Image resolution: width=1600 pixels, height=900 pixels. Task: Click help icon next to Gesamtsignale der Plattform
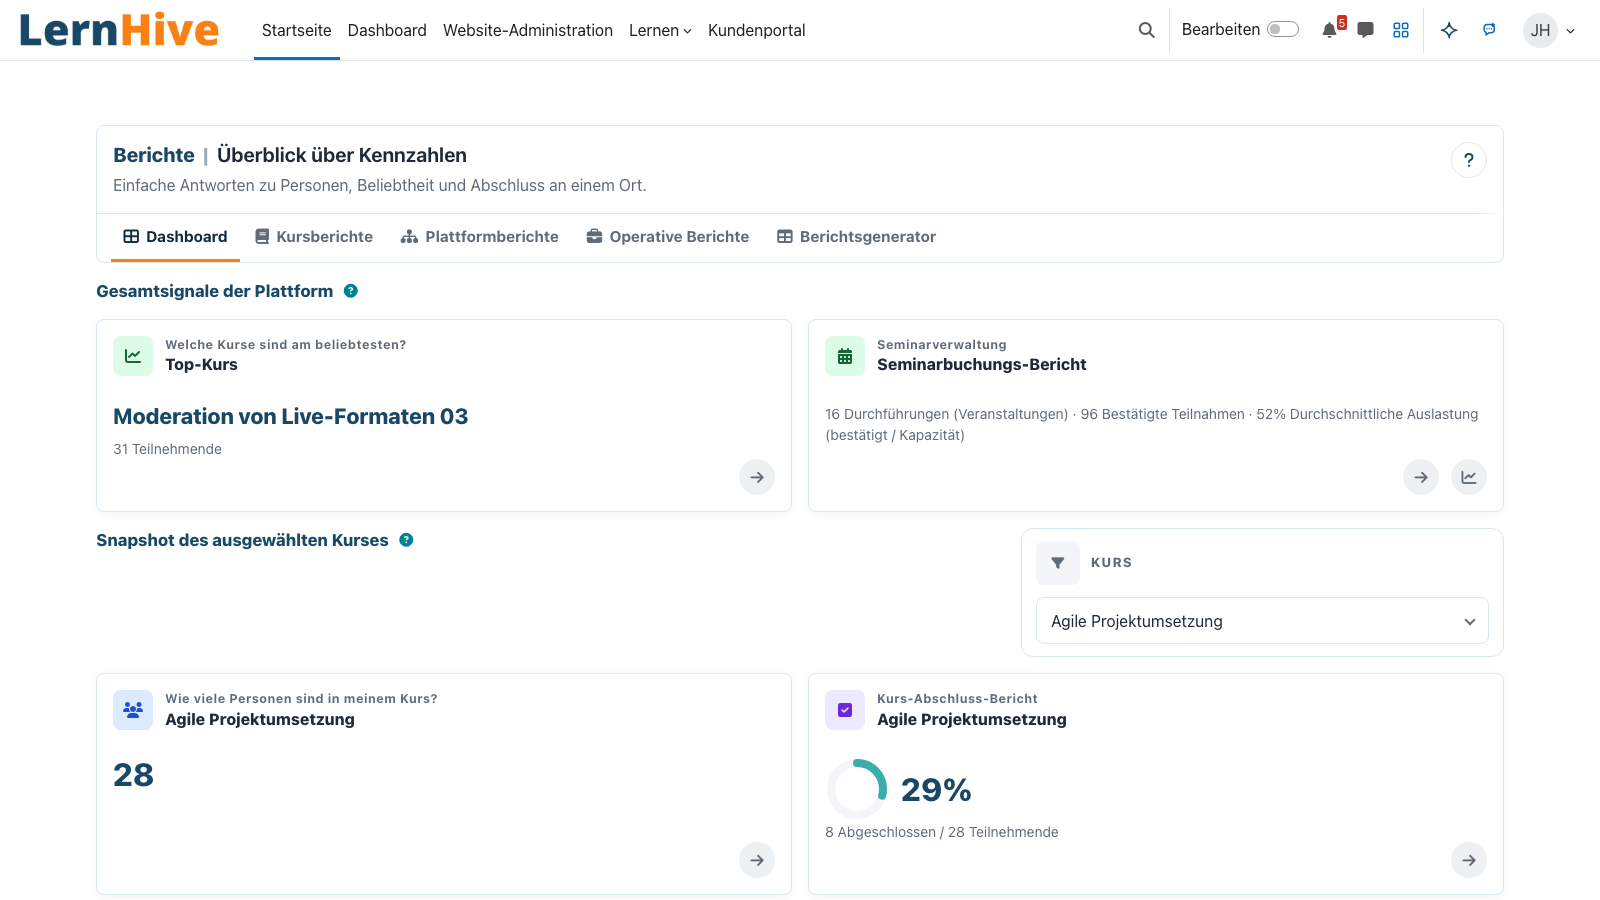351,291
